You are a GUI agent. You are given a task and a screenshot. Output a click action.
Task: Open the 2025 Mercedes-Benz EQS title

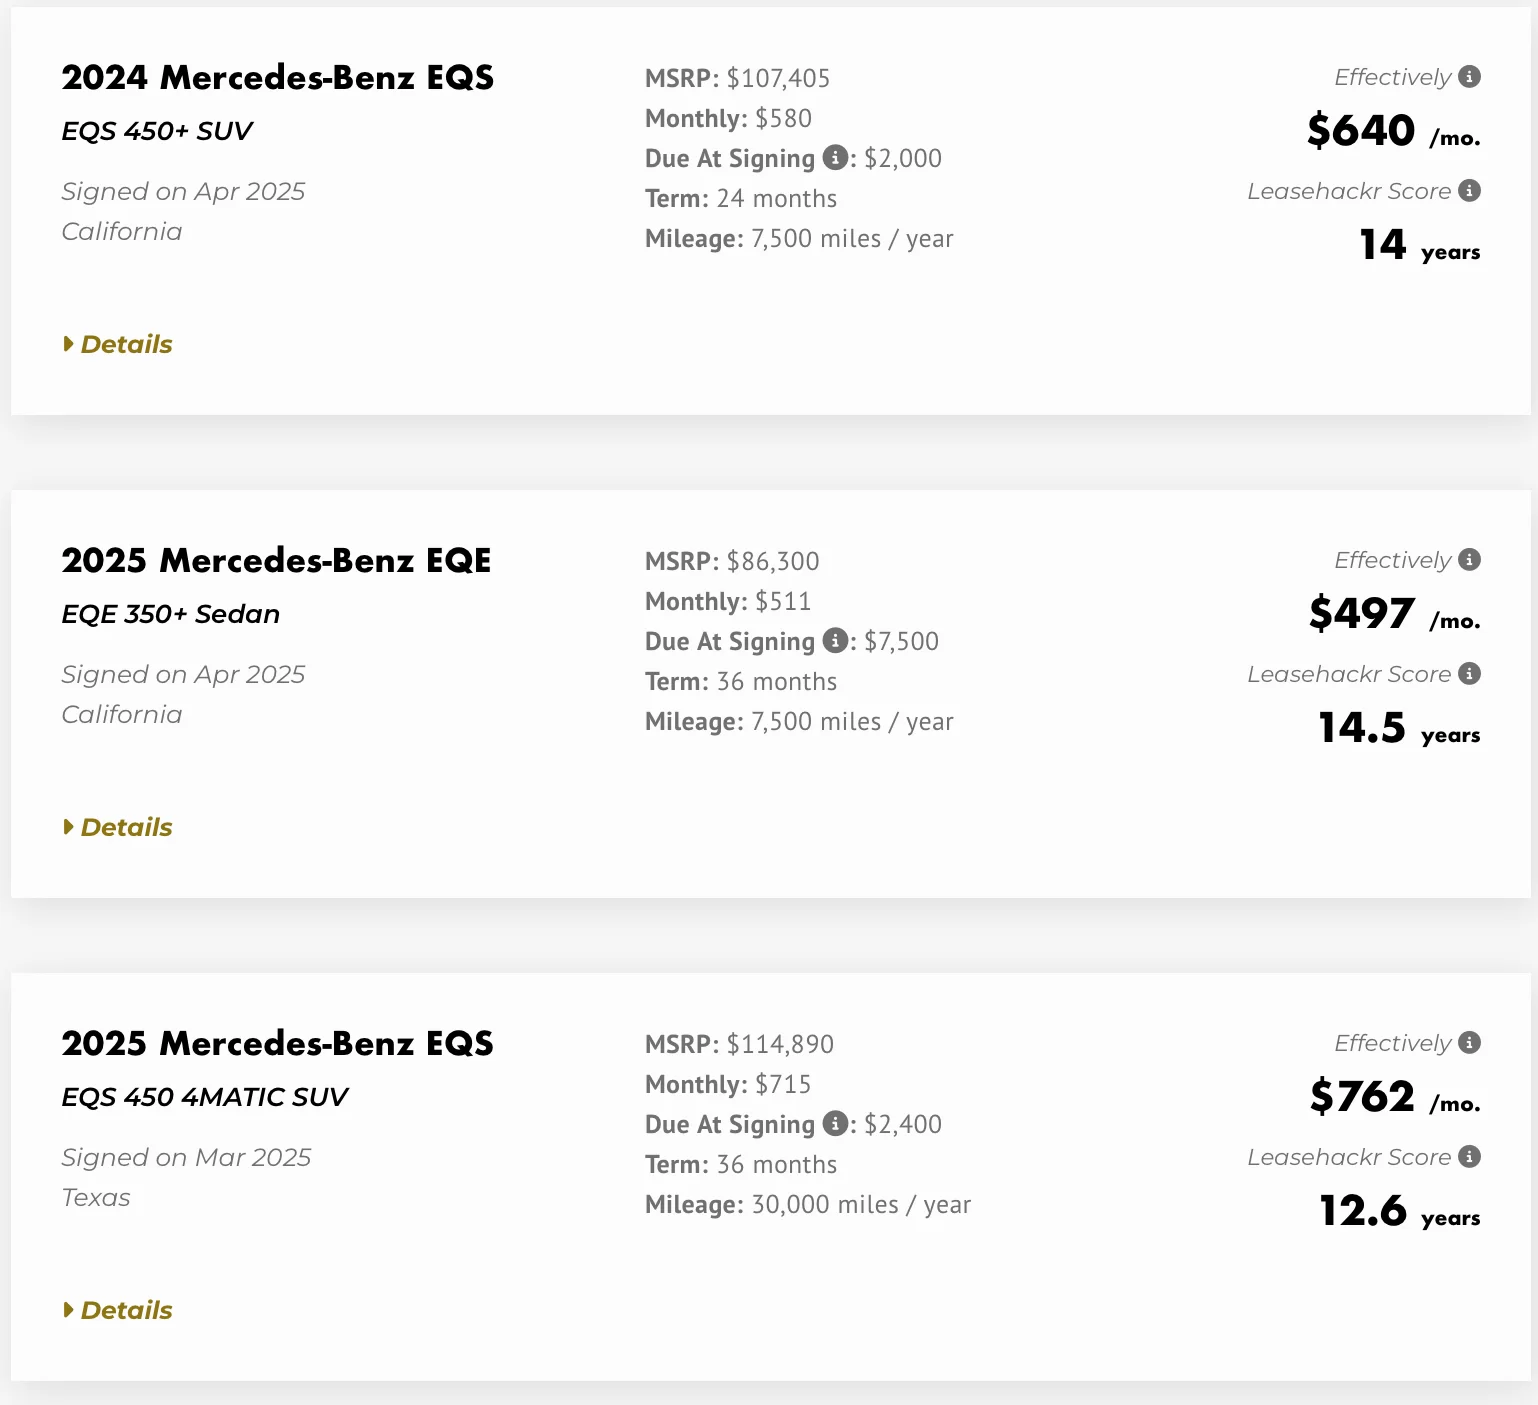click(x=278, y=1044)
